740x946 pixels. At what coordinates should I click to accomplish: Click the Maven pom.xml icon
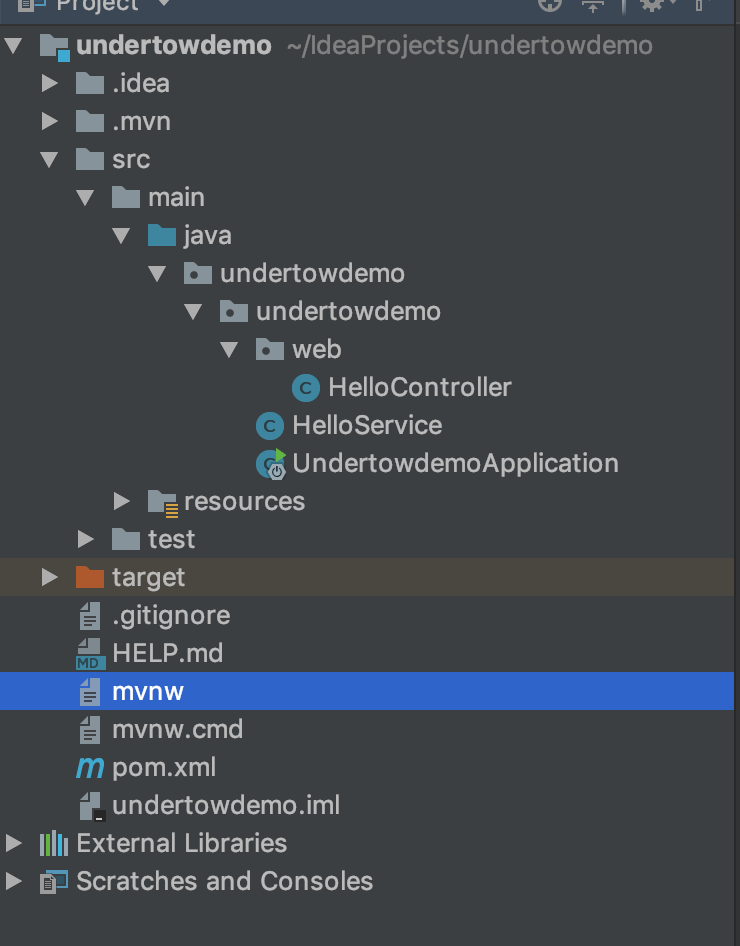(90, 768)
